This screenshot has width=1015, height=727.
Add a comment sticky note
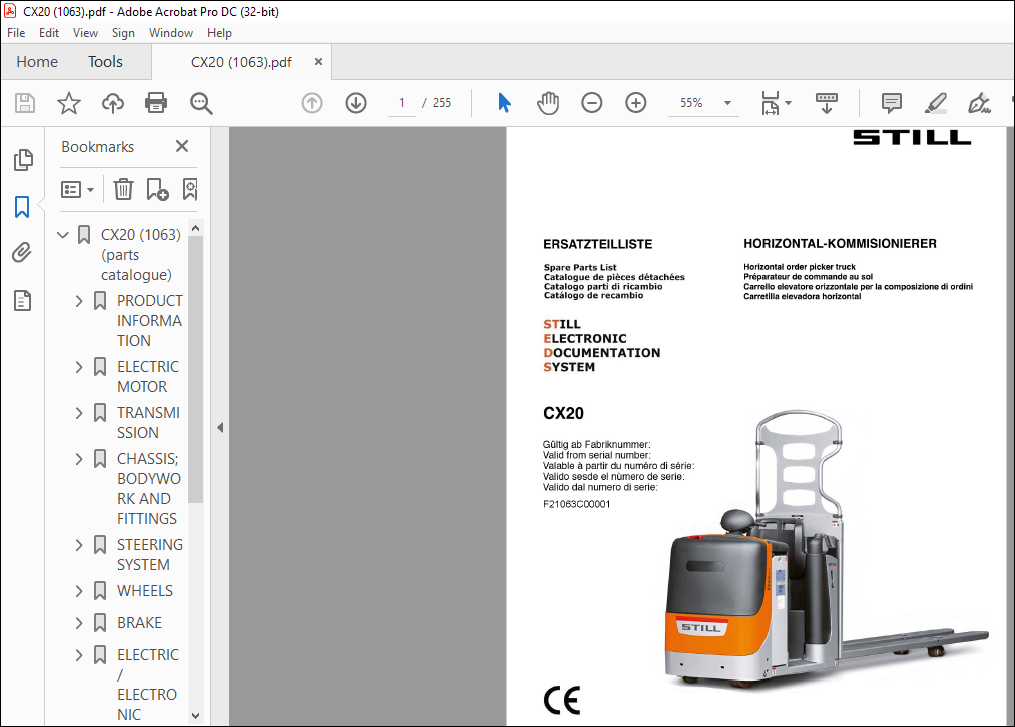coord(891,103)
